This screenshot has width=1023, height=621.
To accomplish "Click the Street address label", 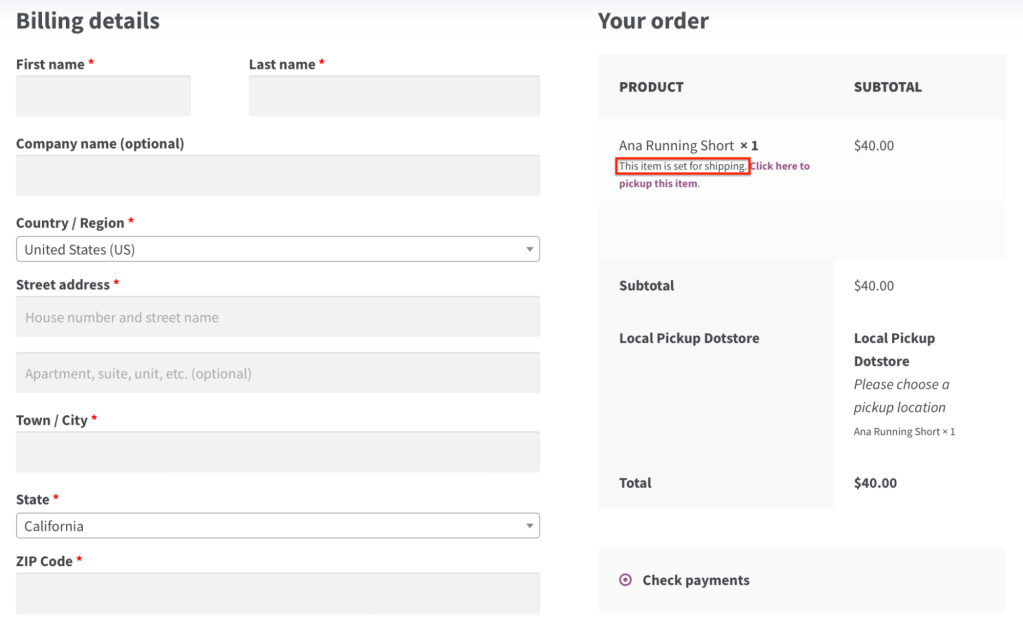I will click(62, 285).
